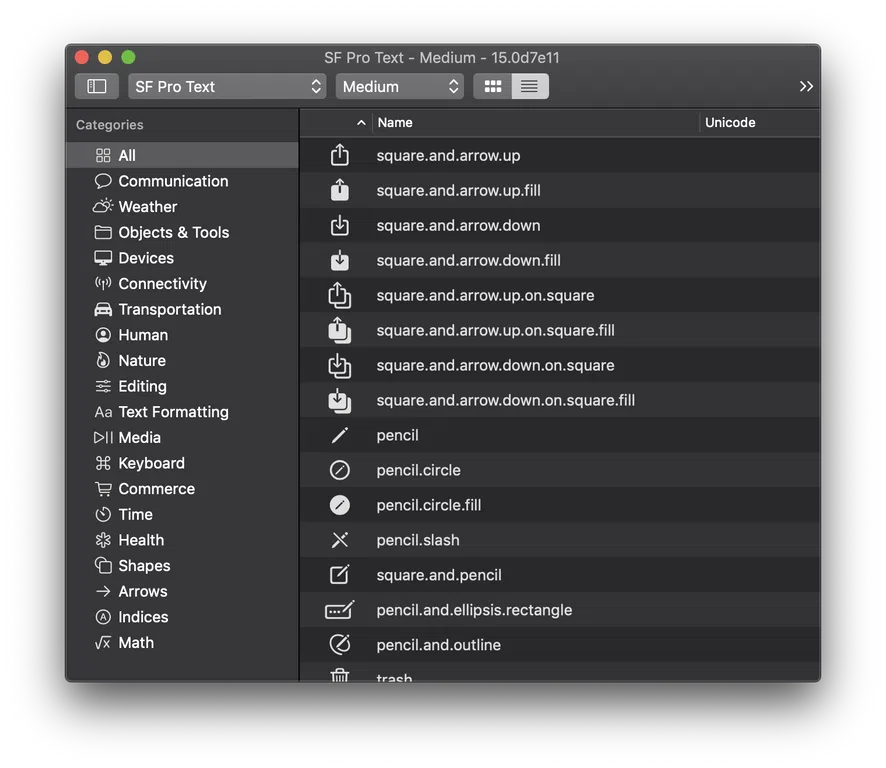Select the Commerce category

click(183, 489)
